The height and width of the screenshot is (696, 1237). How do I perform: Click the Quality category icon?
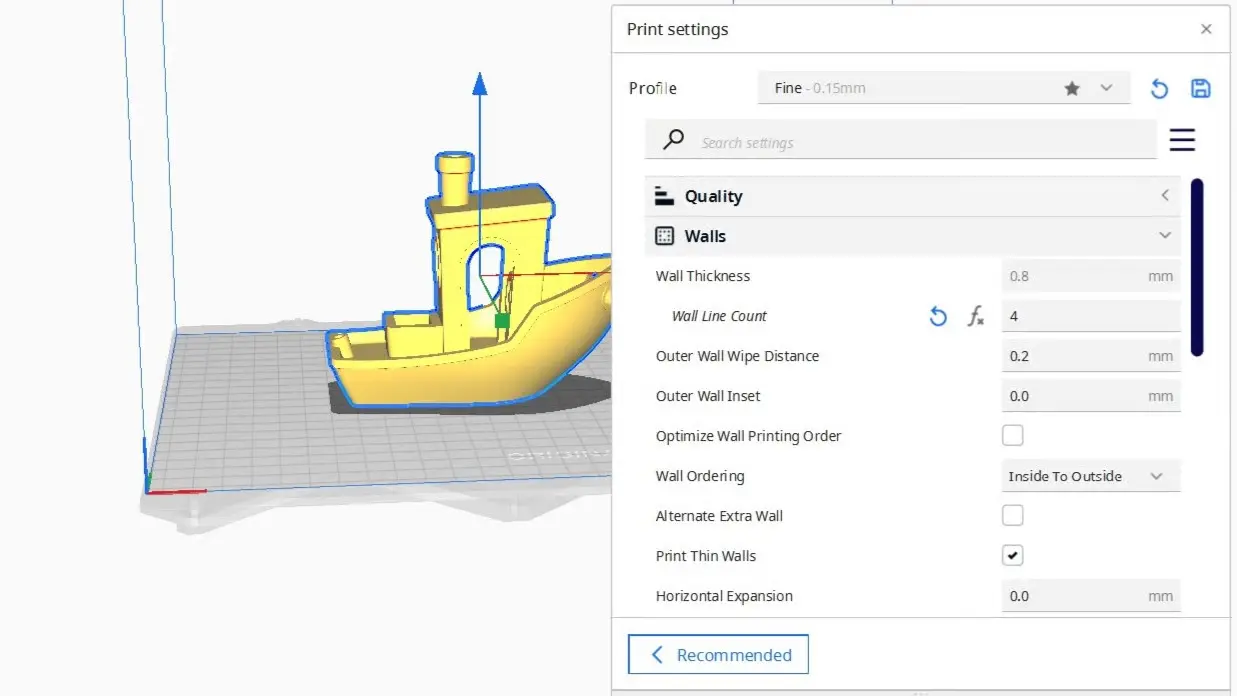pyautogui.click(x=664, y=196)
